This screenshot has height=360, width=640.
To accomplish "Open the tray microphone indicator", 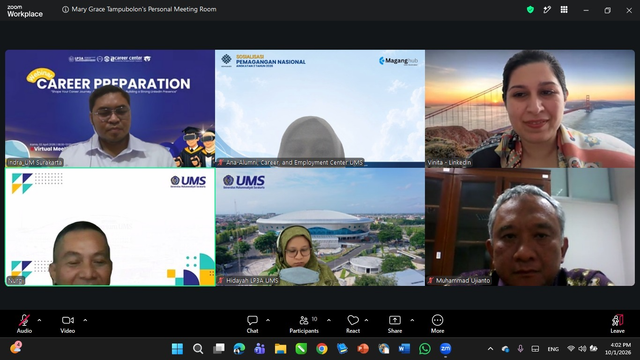I will [520, 349].
